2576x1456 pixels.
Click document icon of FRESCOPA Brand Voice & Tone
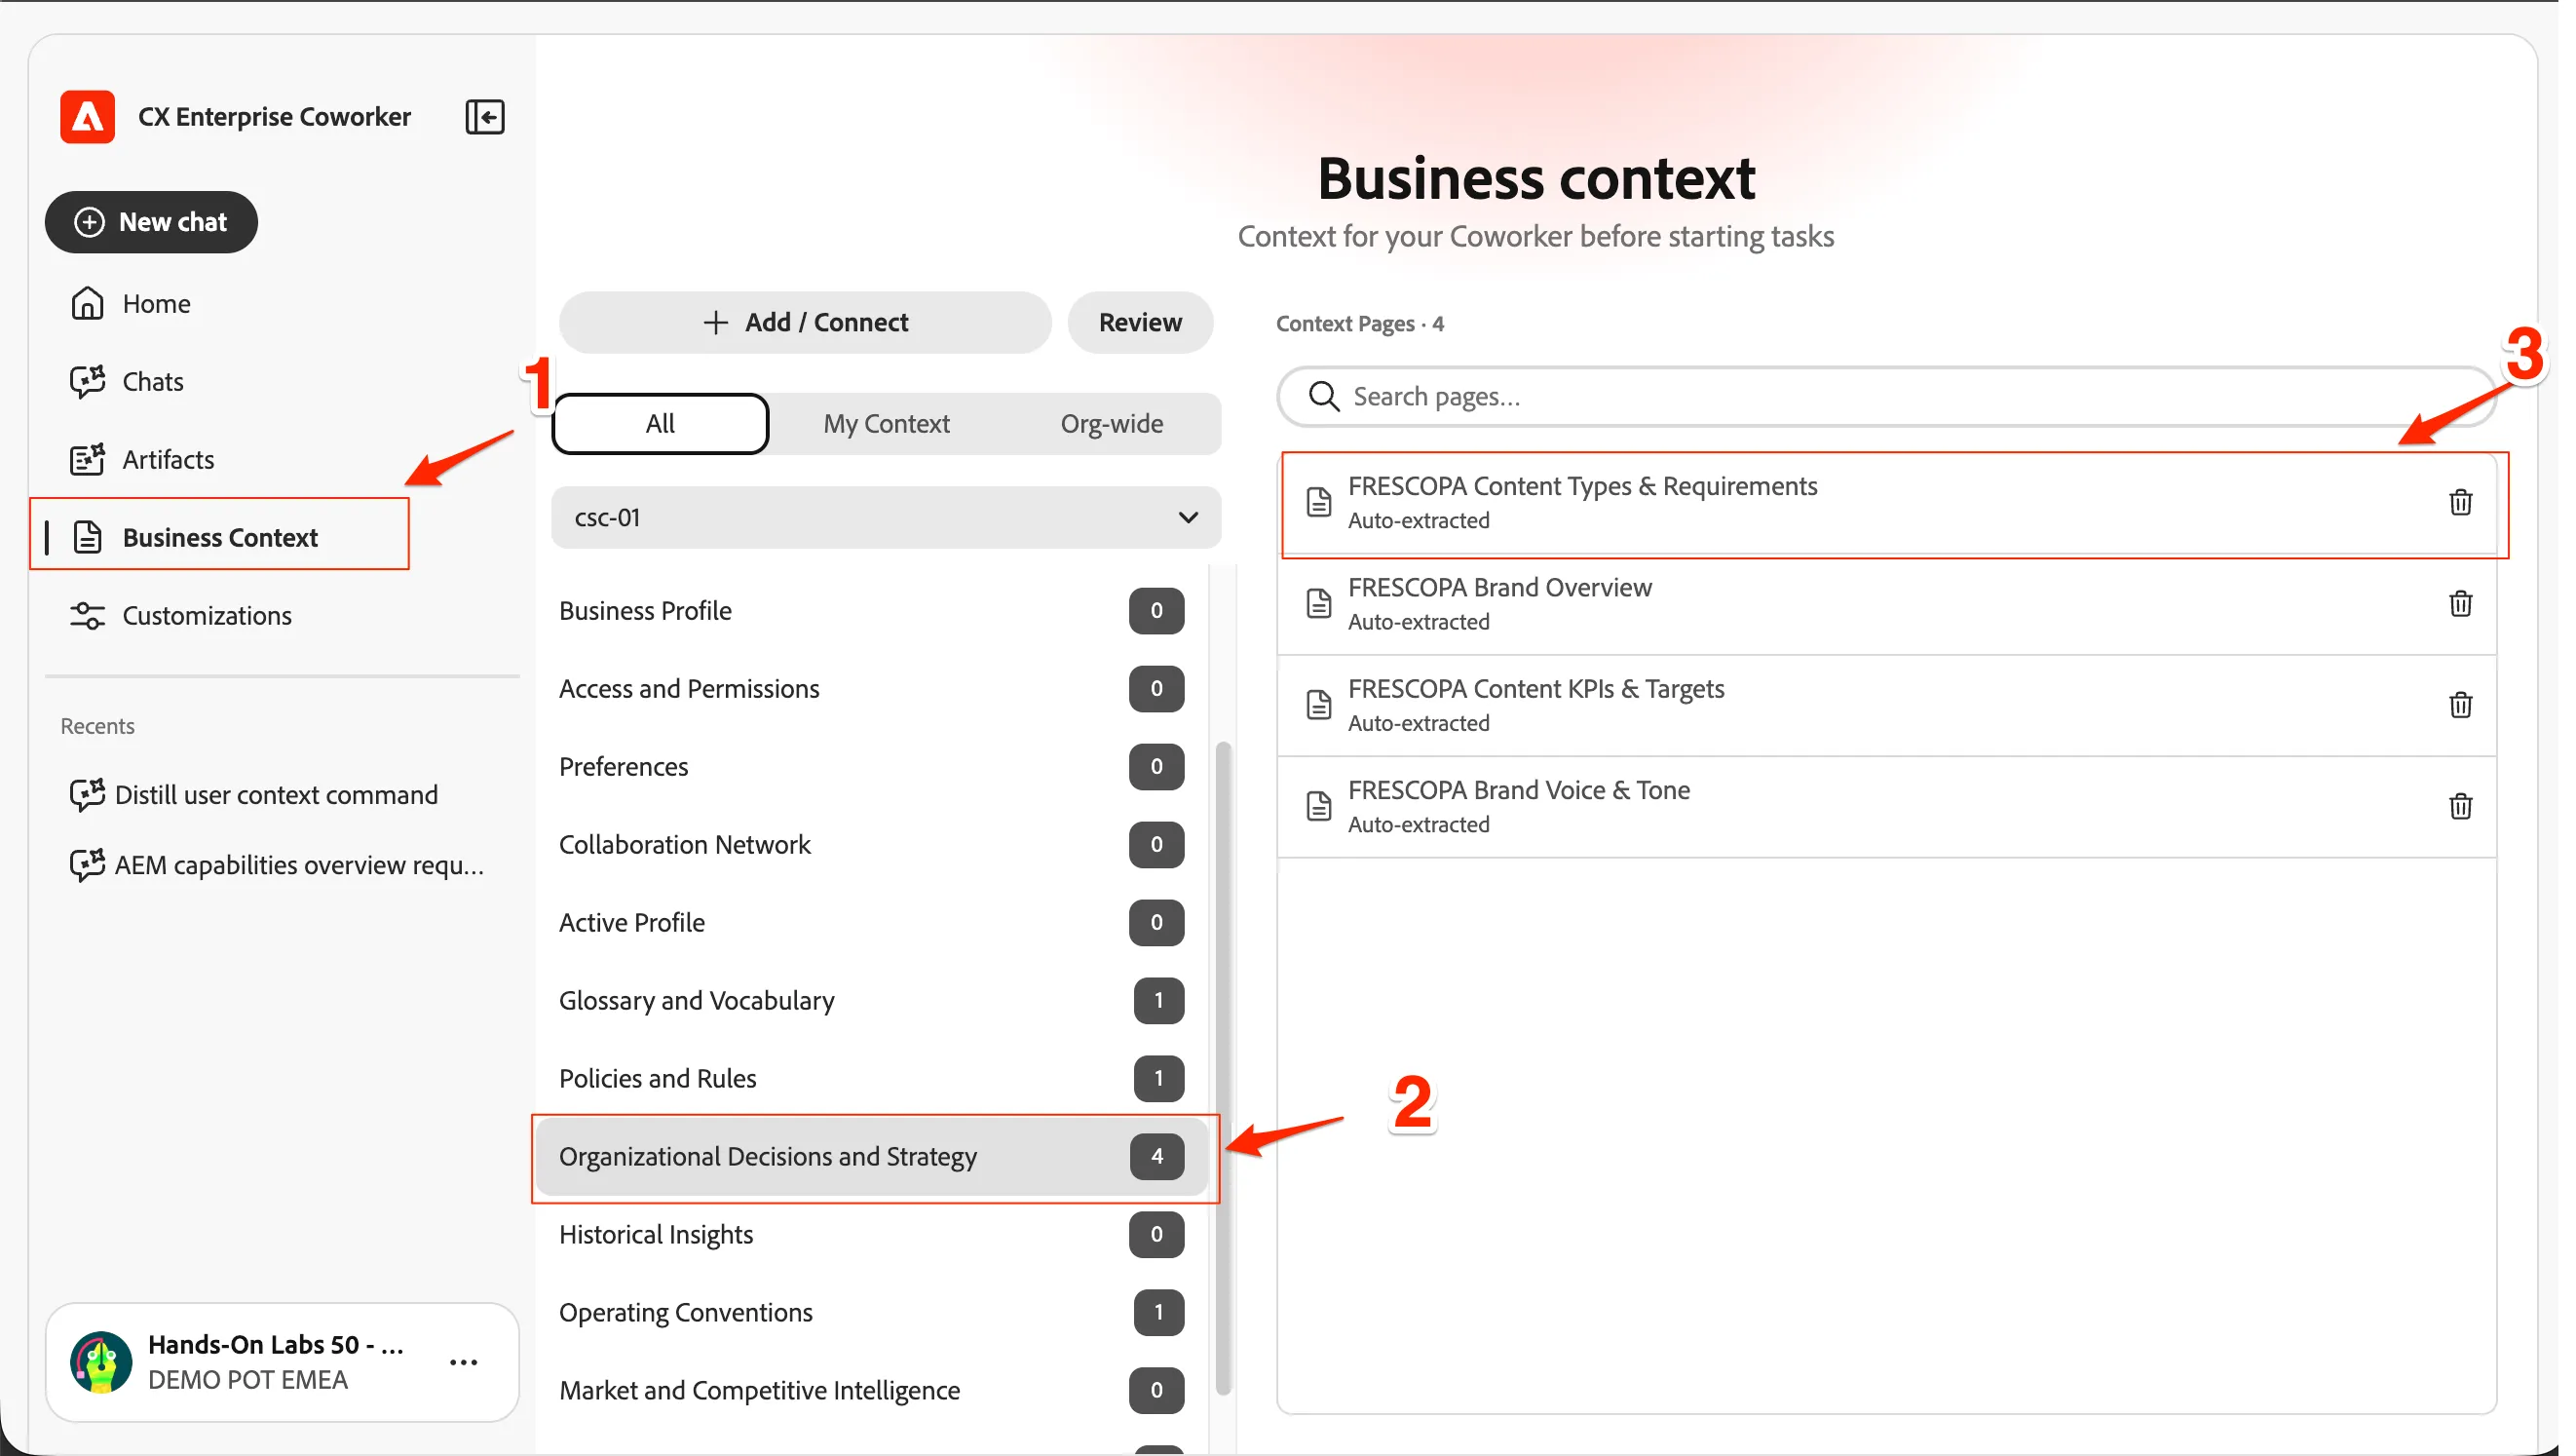(x=1319, y=806)
